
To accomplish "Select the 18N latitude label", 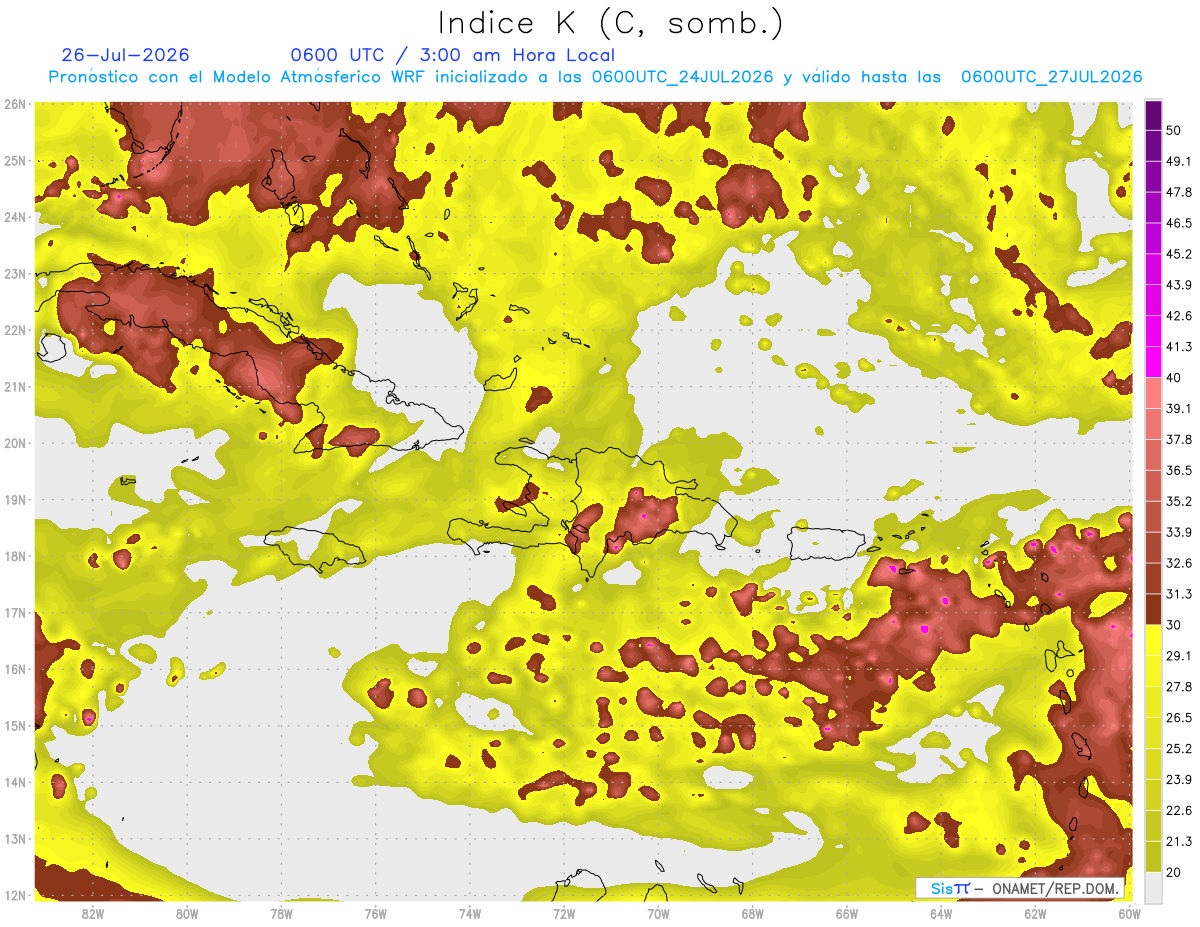I will (x=15, y=556).
